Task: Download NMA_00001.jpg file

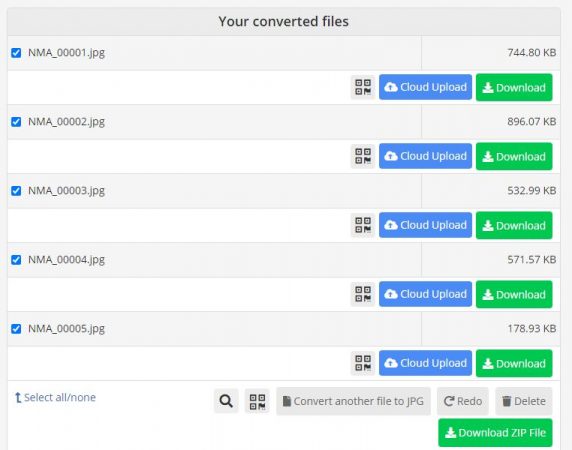Action: click(514, 88)
